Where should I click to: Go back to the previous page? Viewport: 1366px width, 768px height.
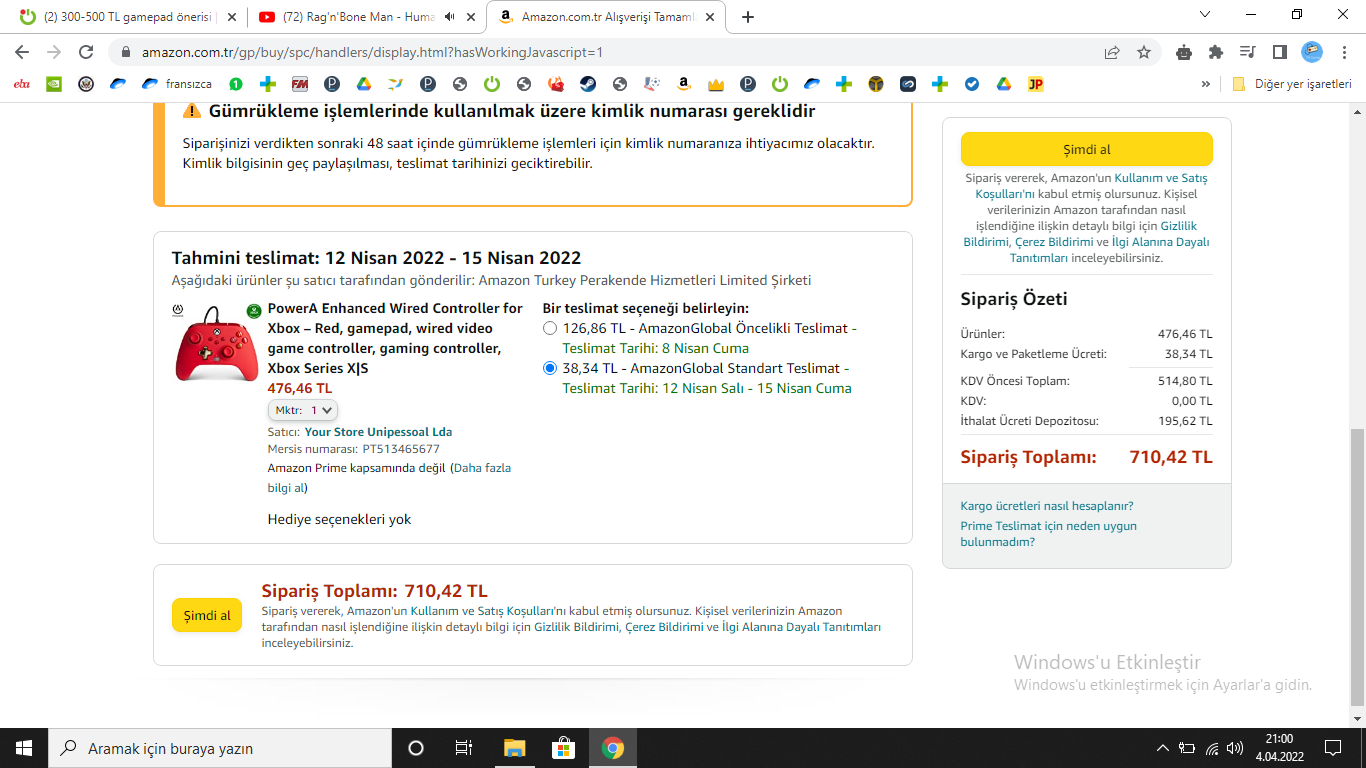pos(22,52)
